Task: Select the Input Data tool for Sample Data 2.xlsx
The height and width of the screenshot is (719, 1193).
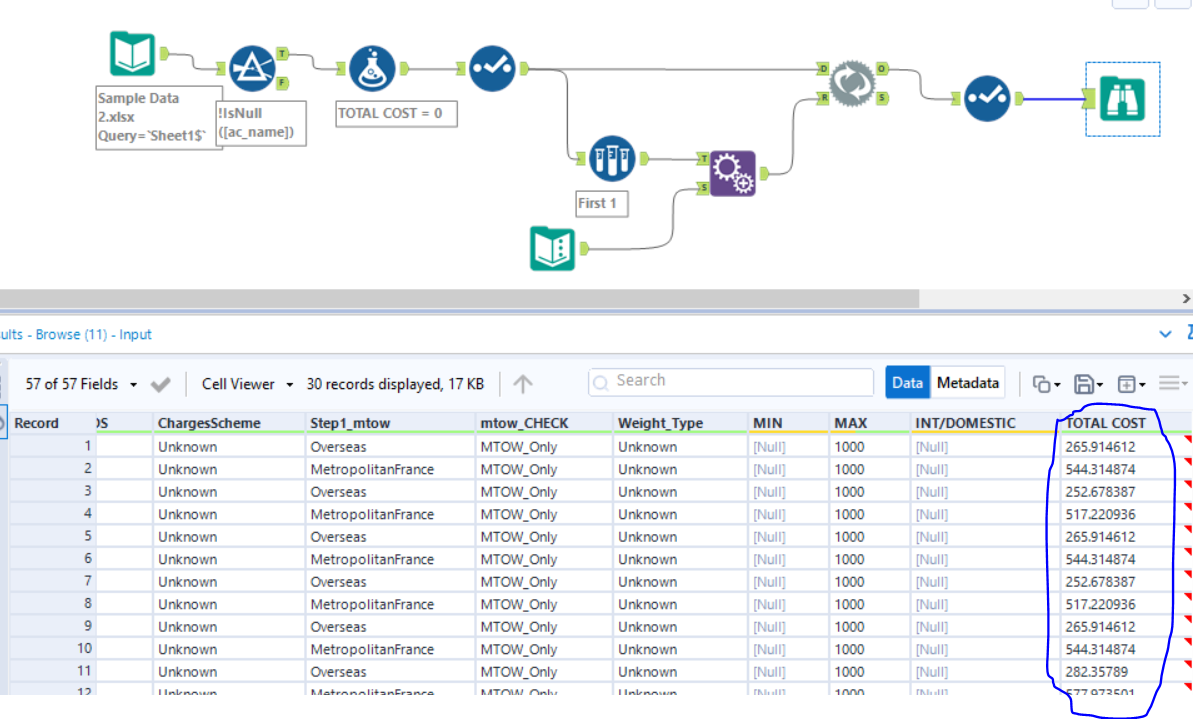Action: [x=132, y=55]
